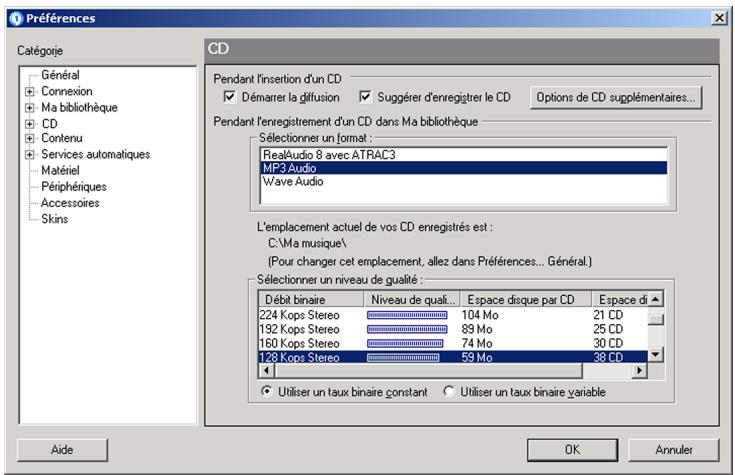Image resolution: width=735 pixels, height=475 pixels.
Task: Choose RealAudio 8 avec ATRAC3 format
Action: click(x=316, y=155)
